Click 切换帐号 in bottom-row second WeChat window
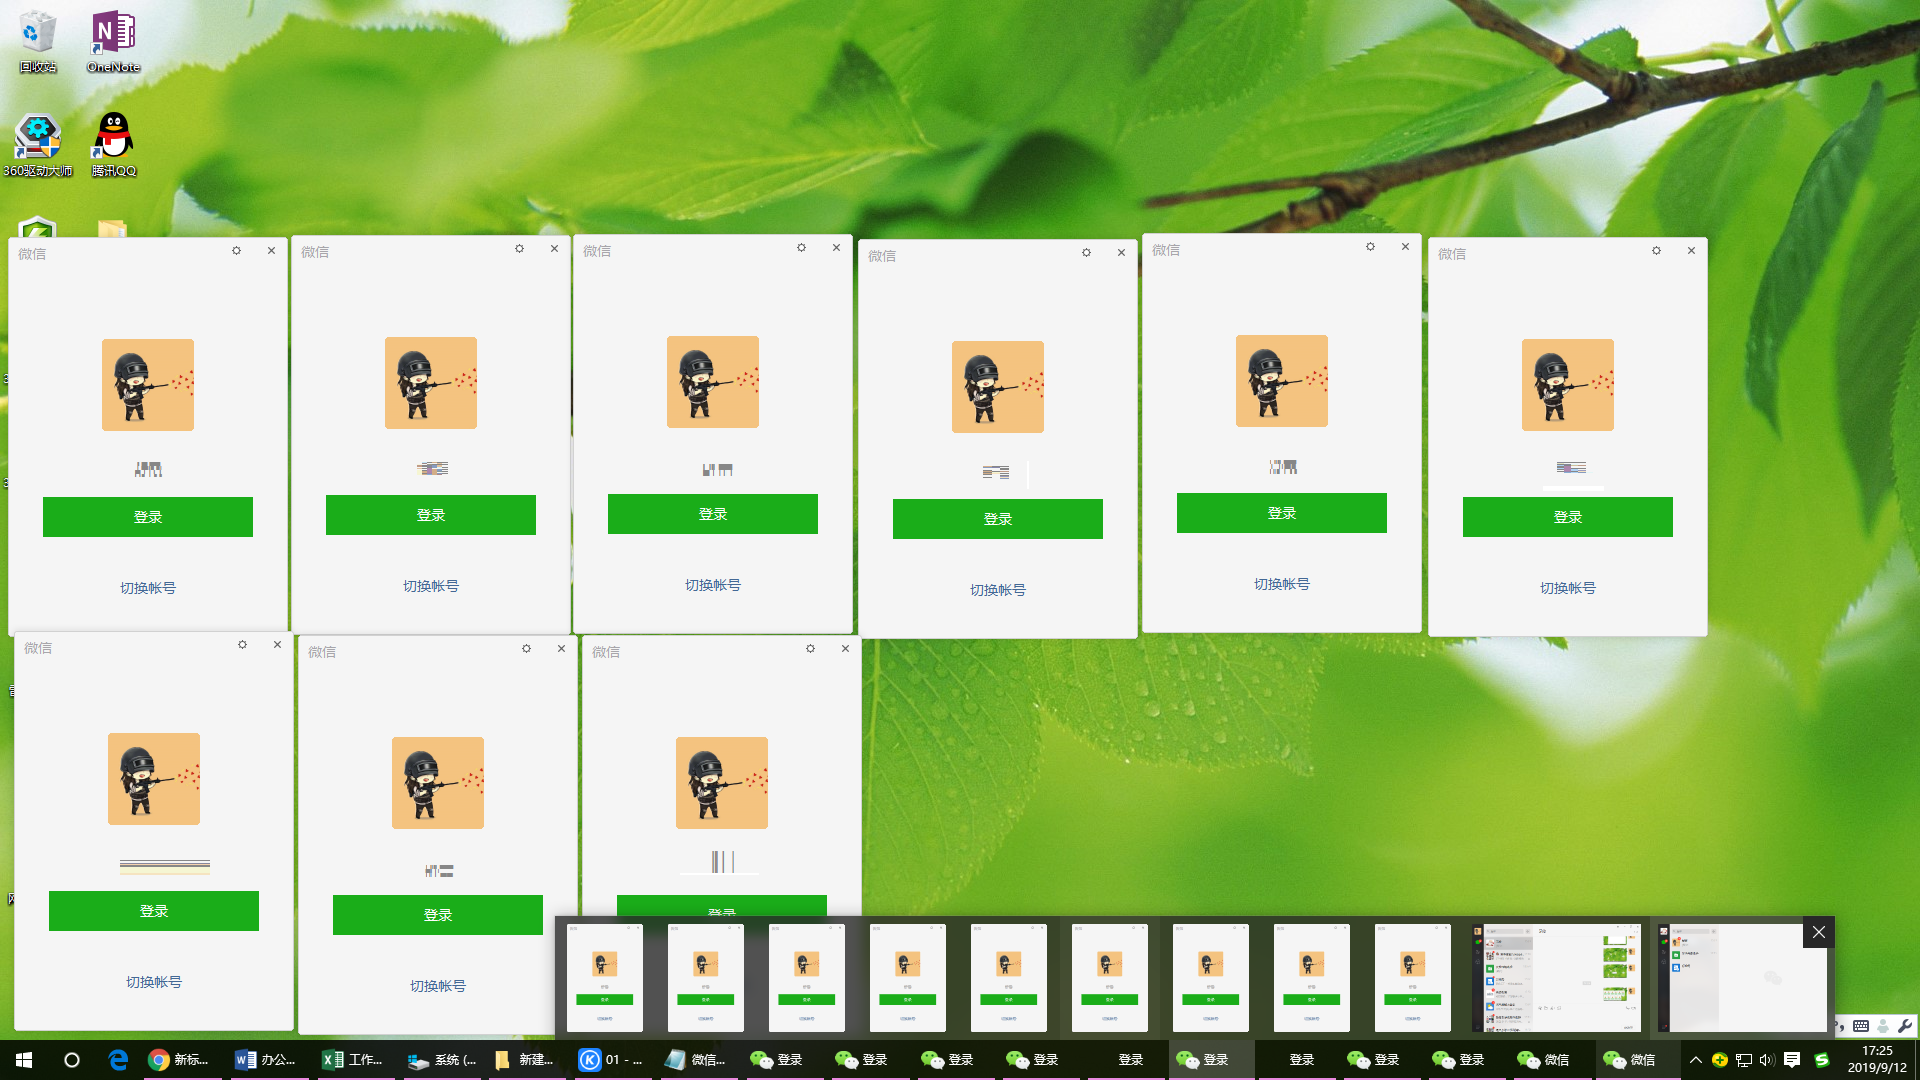The height and width of the screenshot is (1080, 1920). tap(438, 986)
